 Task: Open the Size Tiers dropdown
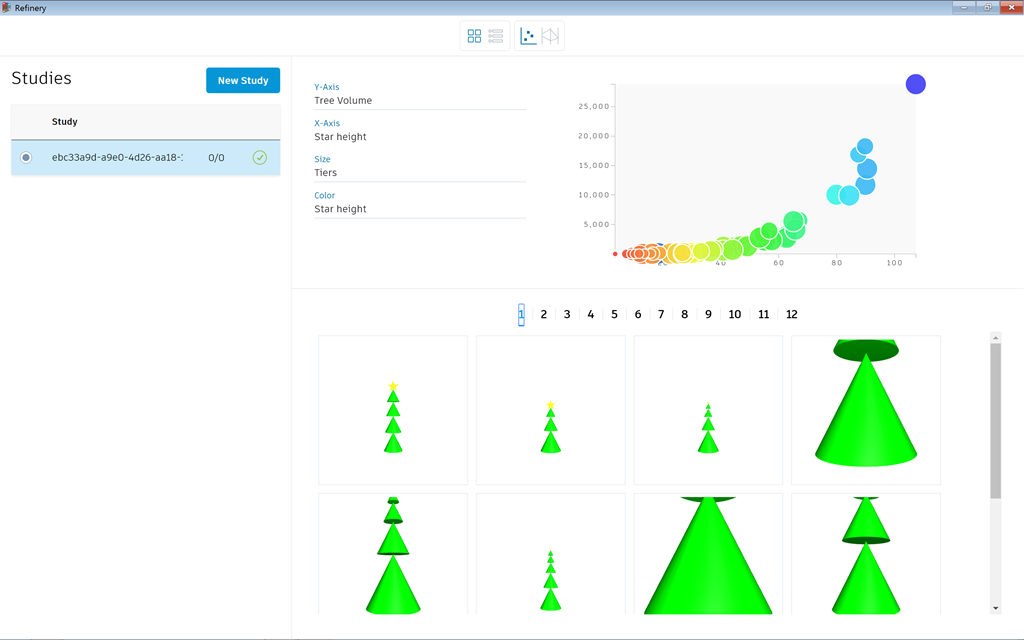pos(420,173)
